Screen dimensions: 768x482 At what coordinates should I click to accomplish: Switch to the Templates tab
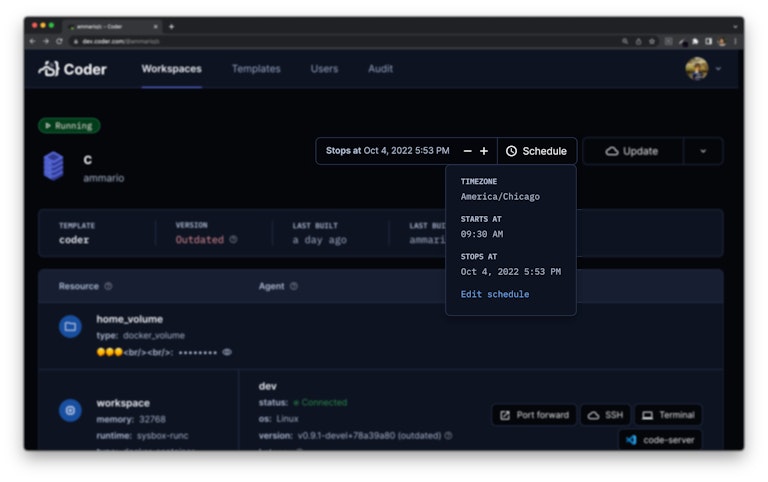[x=256, y=69]
